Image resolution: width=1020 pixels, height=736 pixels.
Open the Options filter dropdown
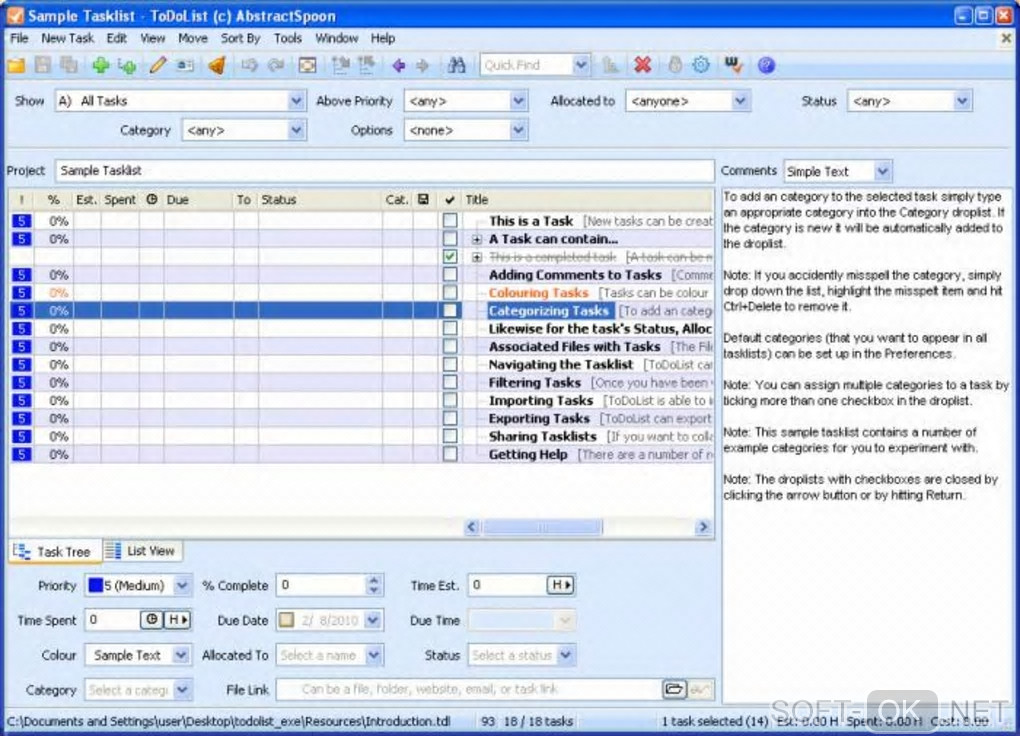click(518, 130)
